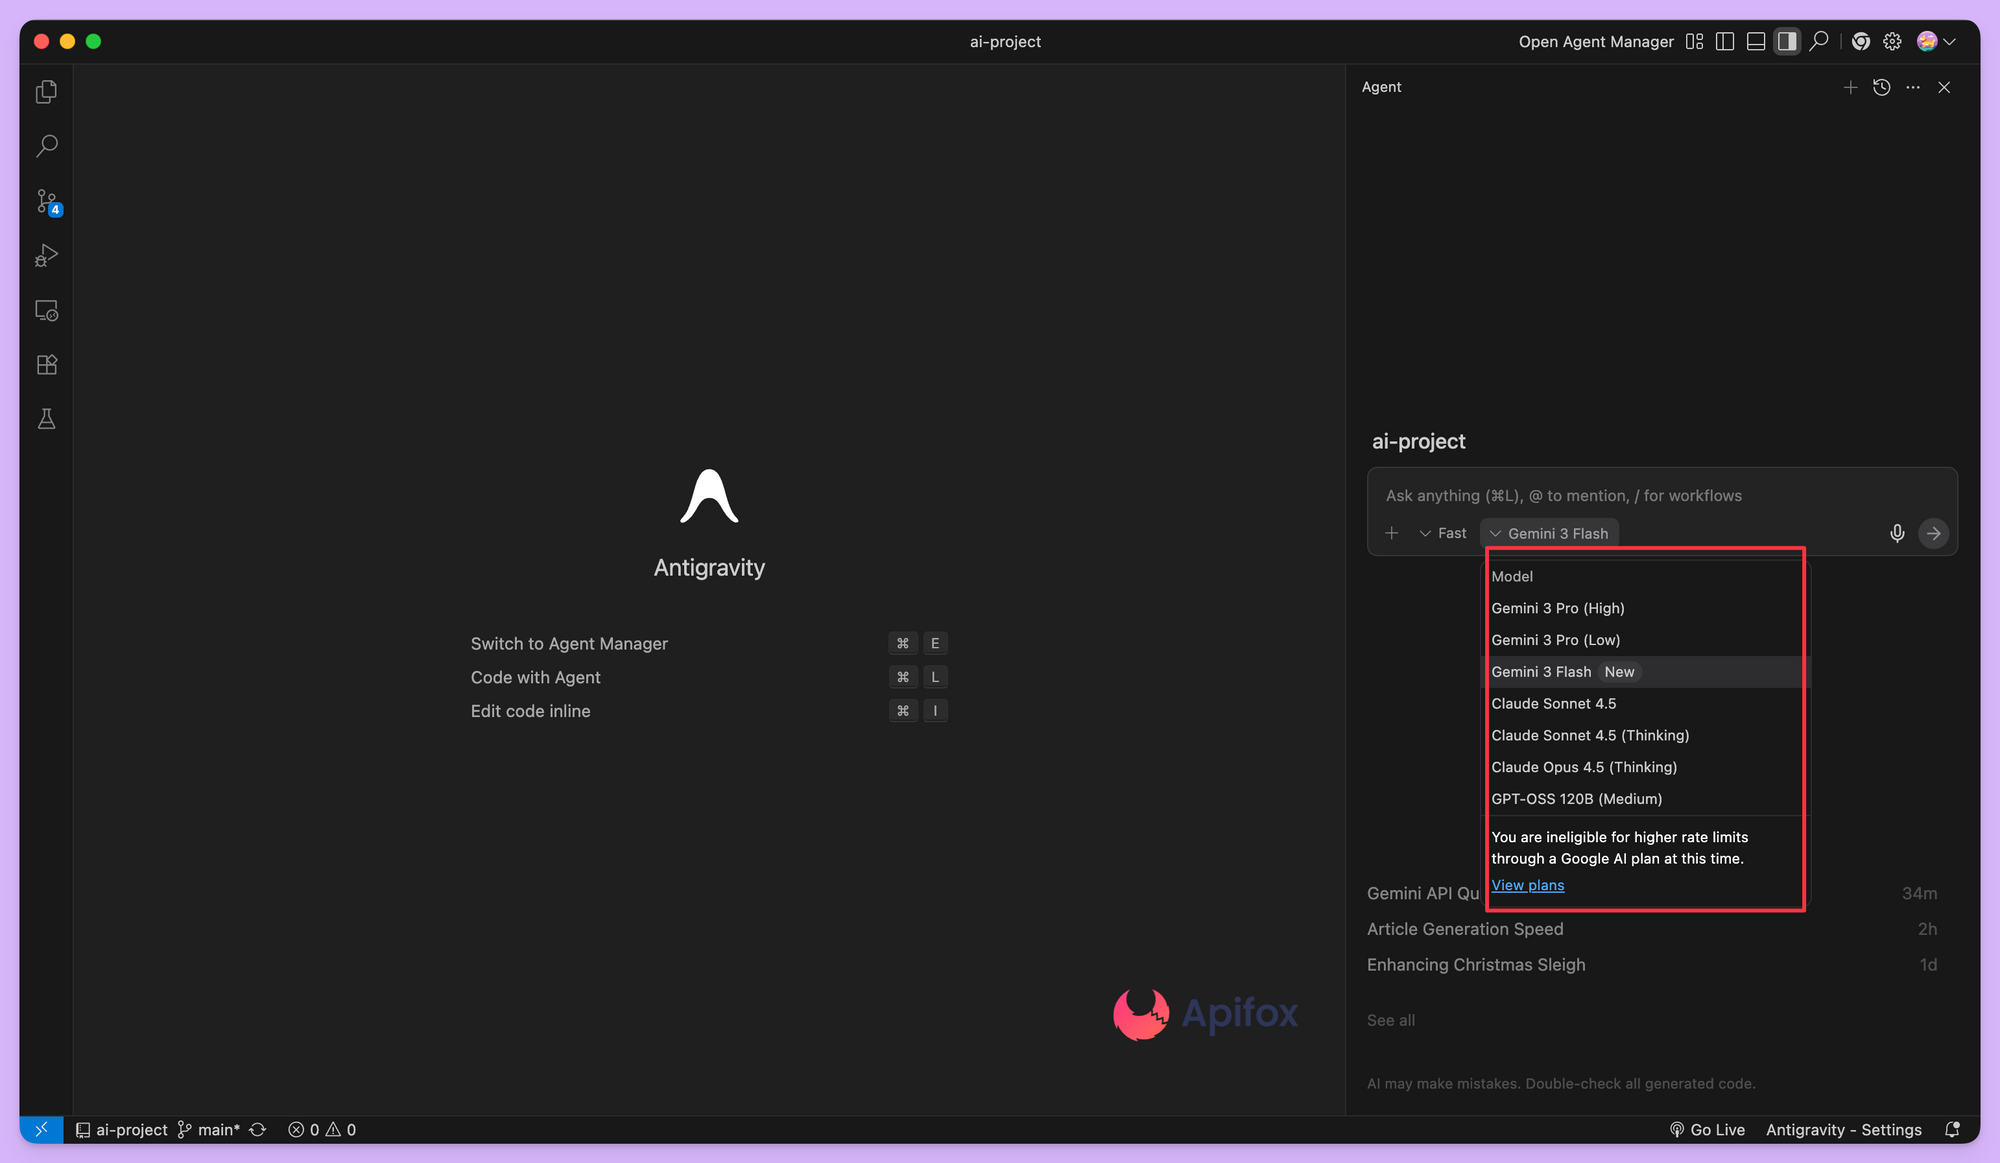
Task: Click the View plans link
Action: (x=1527, y=885)
